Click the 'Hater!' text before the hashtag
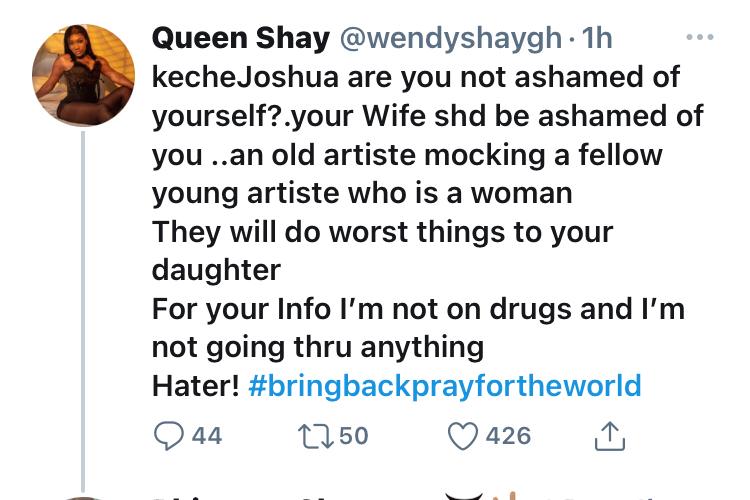The image size is (750, 500). (x=196, y=386)
